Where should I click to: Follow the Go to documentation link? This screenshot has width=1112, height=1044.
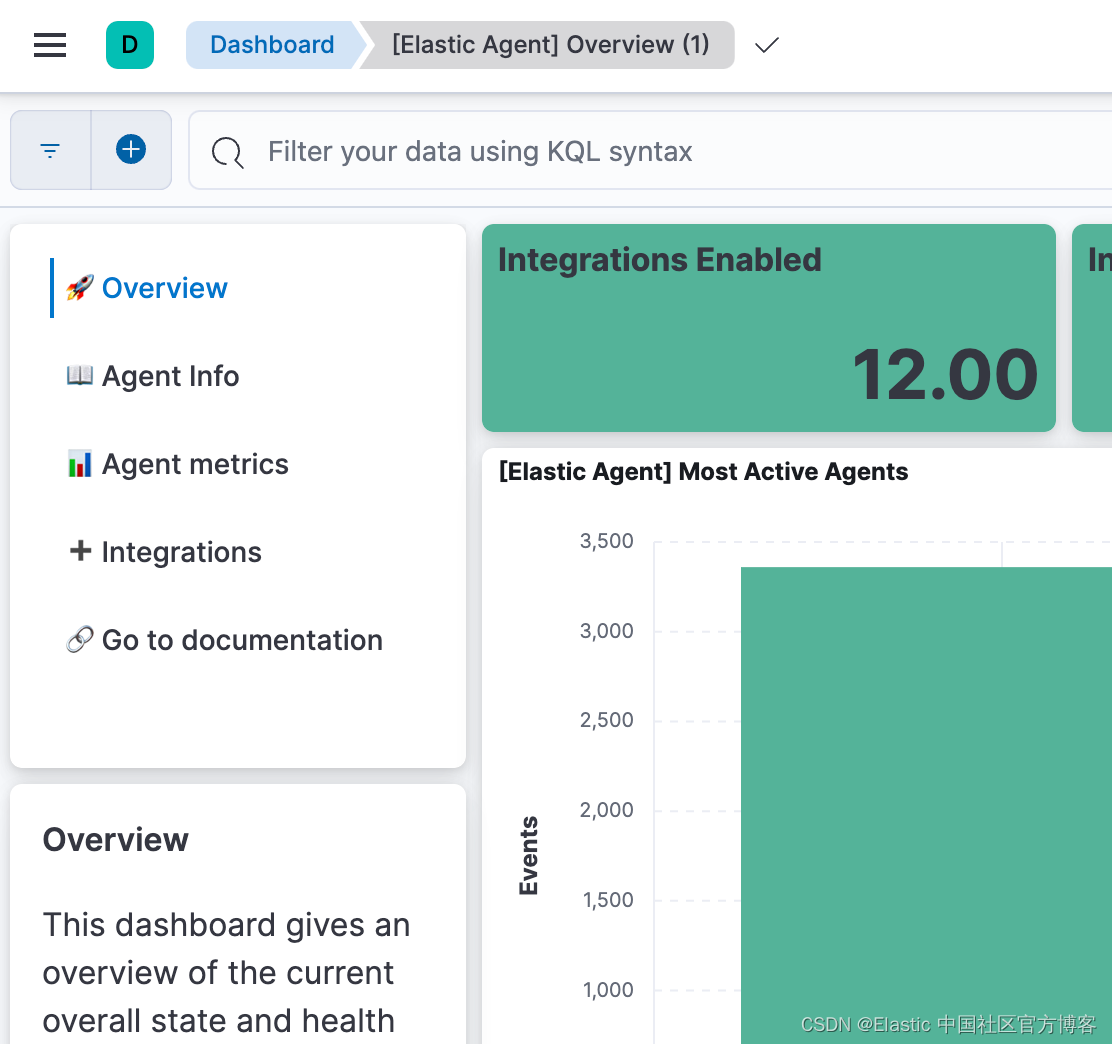pyautogui.click(x=243, y=640)
